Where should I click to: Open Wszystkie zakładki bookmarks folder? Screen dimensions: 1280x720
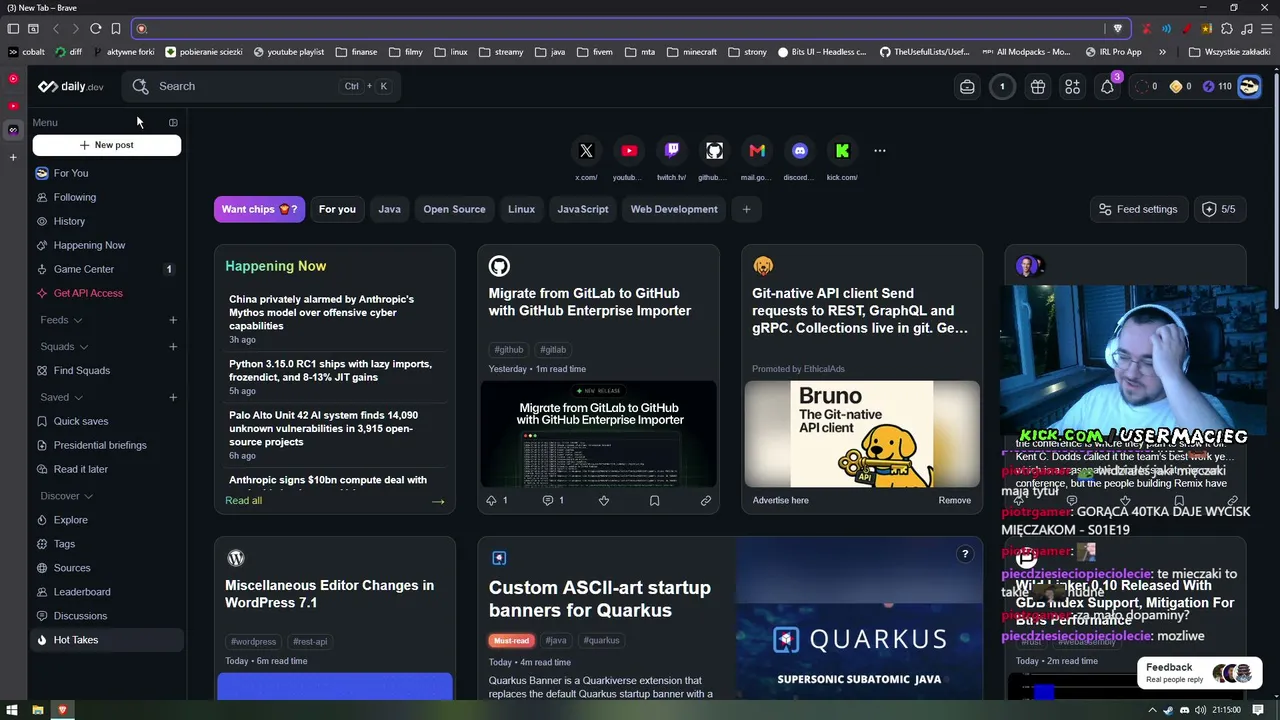coord(1230,52)
